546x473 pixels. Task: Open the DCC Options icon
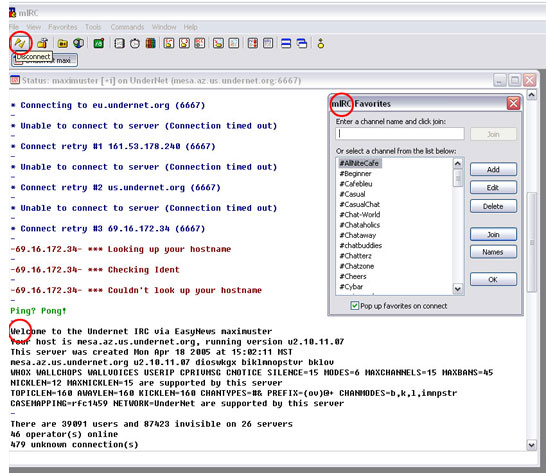point(200,44)
